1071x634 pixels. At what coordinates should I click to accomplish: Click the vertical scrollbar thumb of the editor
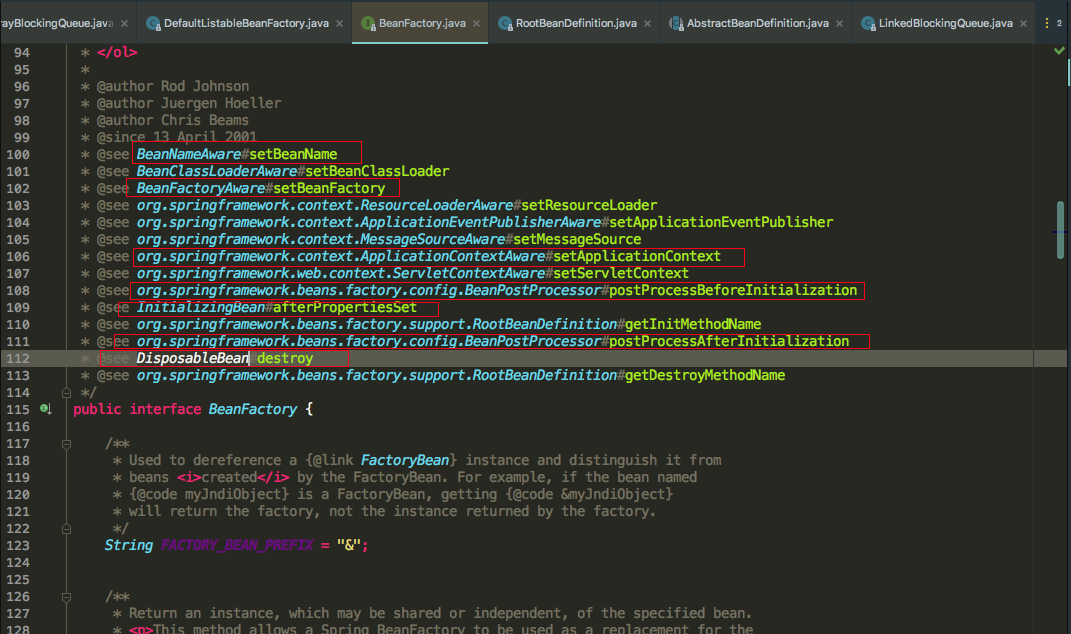point(1060,230)
